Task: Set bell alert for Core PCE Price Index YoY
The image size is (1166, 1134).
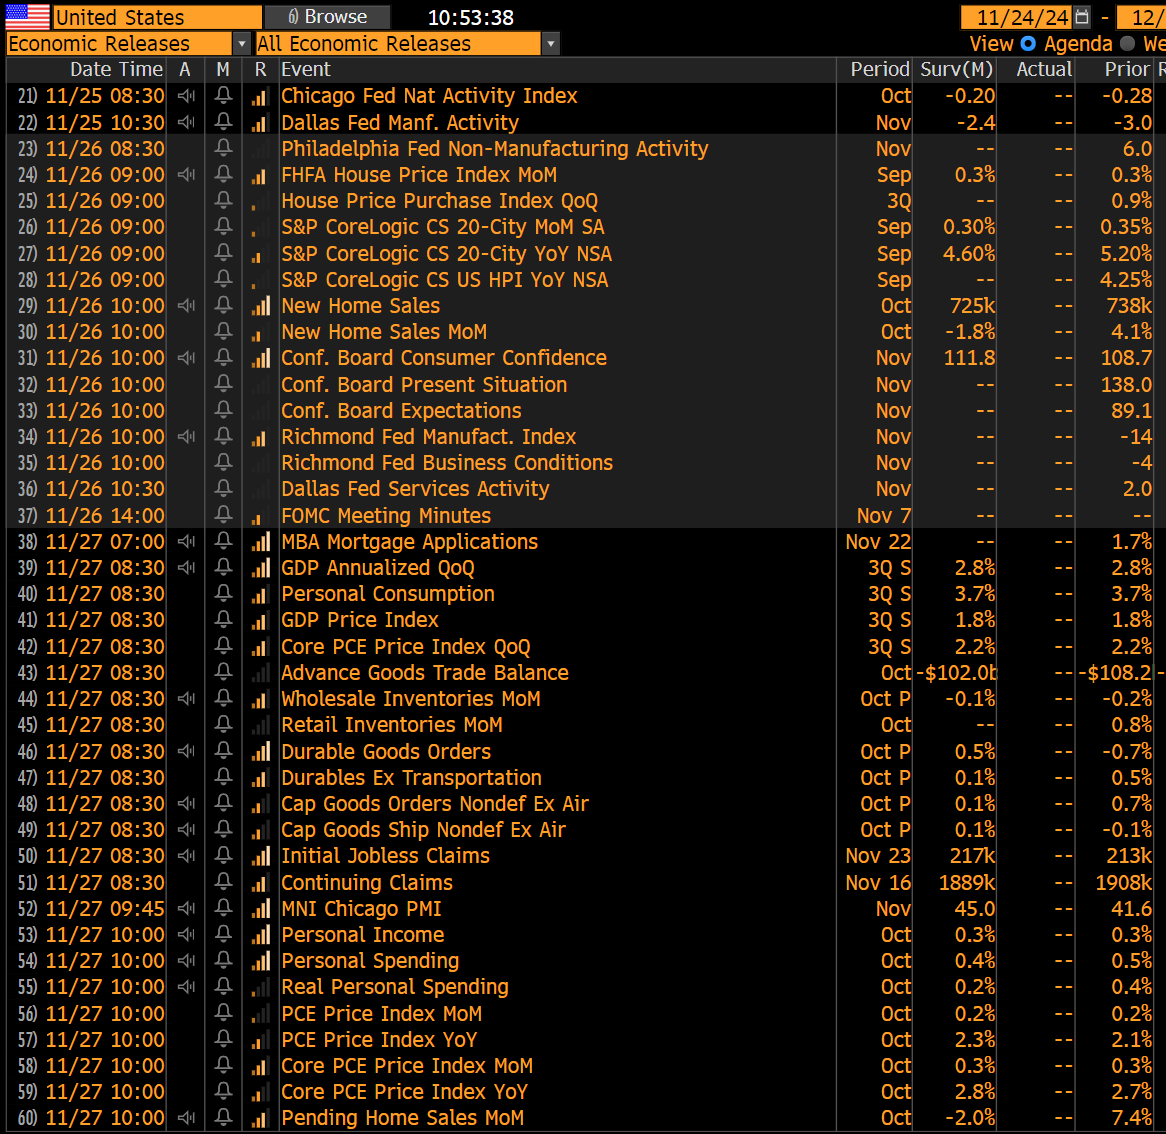Action: coord(223,1091)
